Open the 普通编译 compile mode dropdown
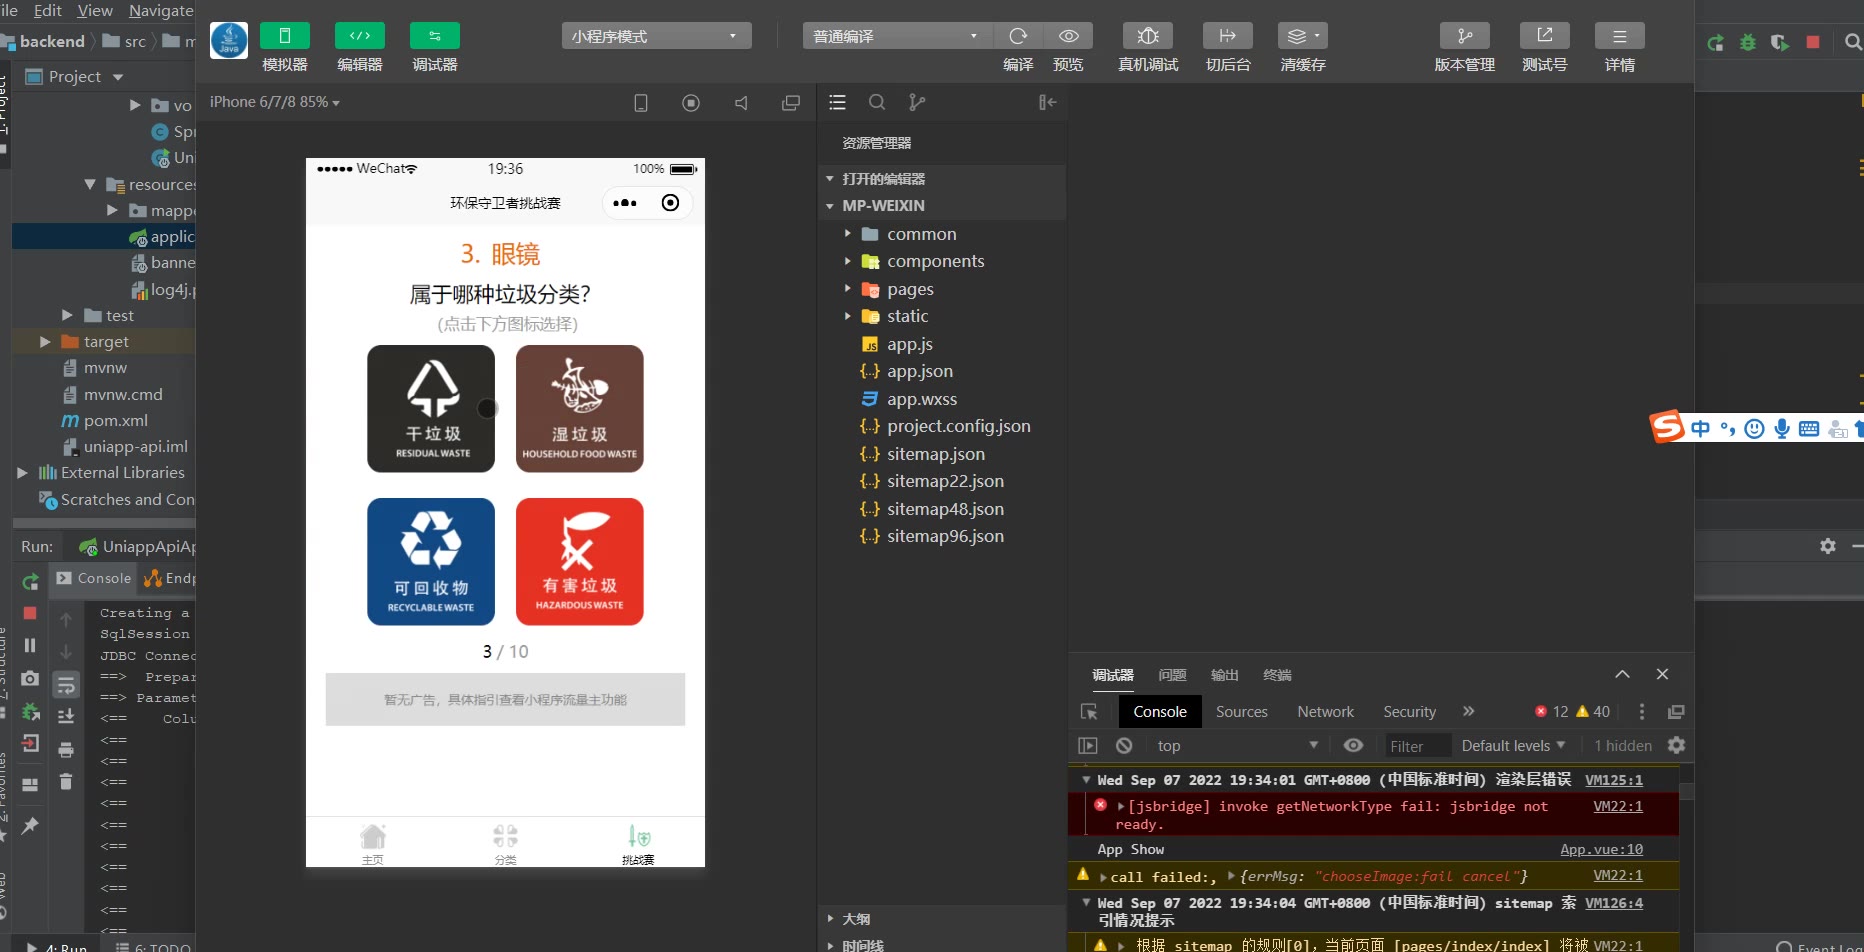1864x952 pixels. [897, 36]
